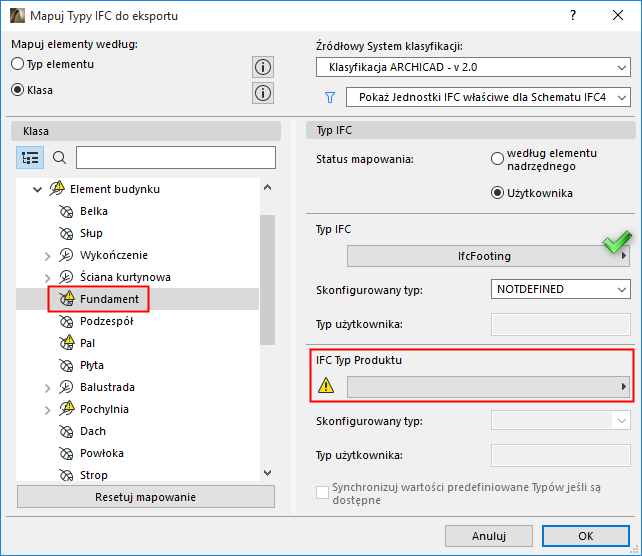Click the help question mark in title bar

tap(572, 16)
